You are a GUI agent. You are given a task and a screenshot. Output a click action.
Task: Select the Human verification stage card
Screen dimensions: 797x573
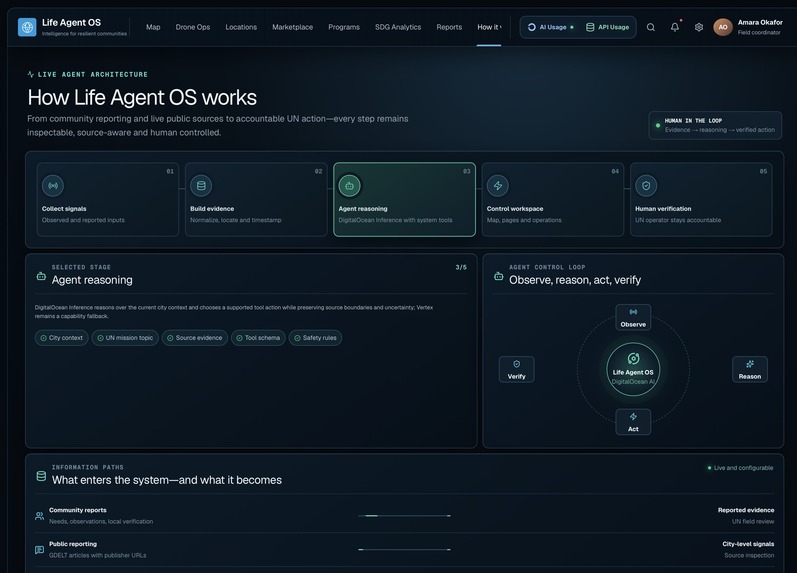pyautogui.click(x=701, y=199)
